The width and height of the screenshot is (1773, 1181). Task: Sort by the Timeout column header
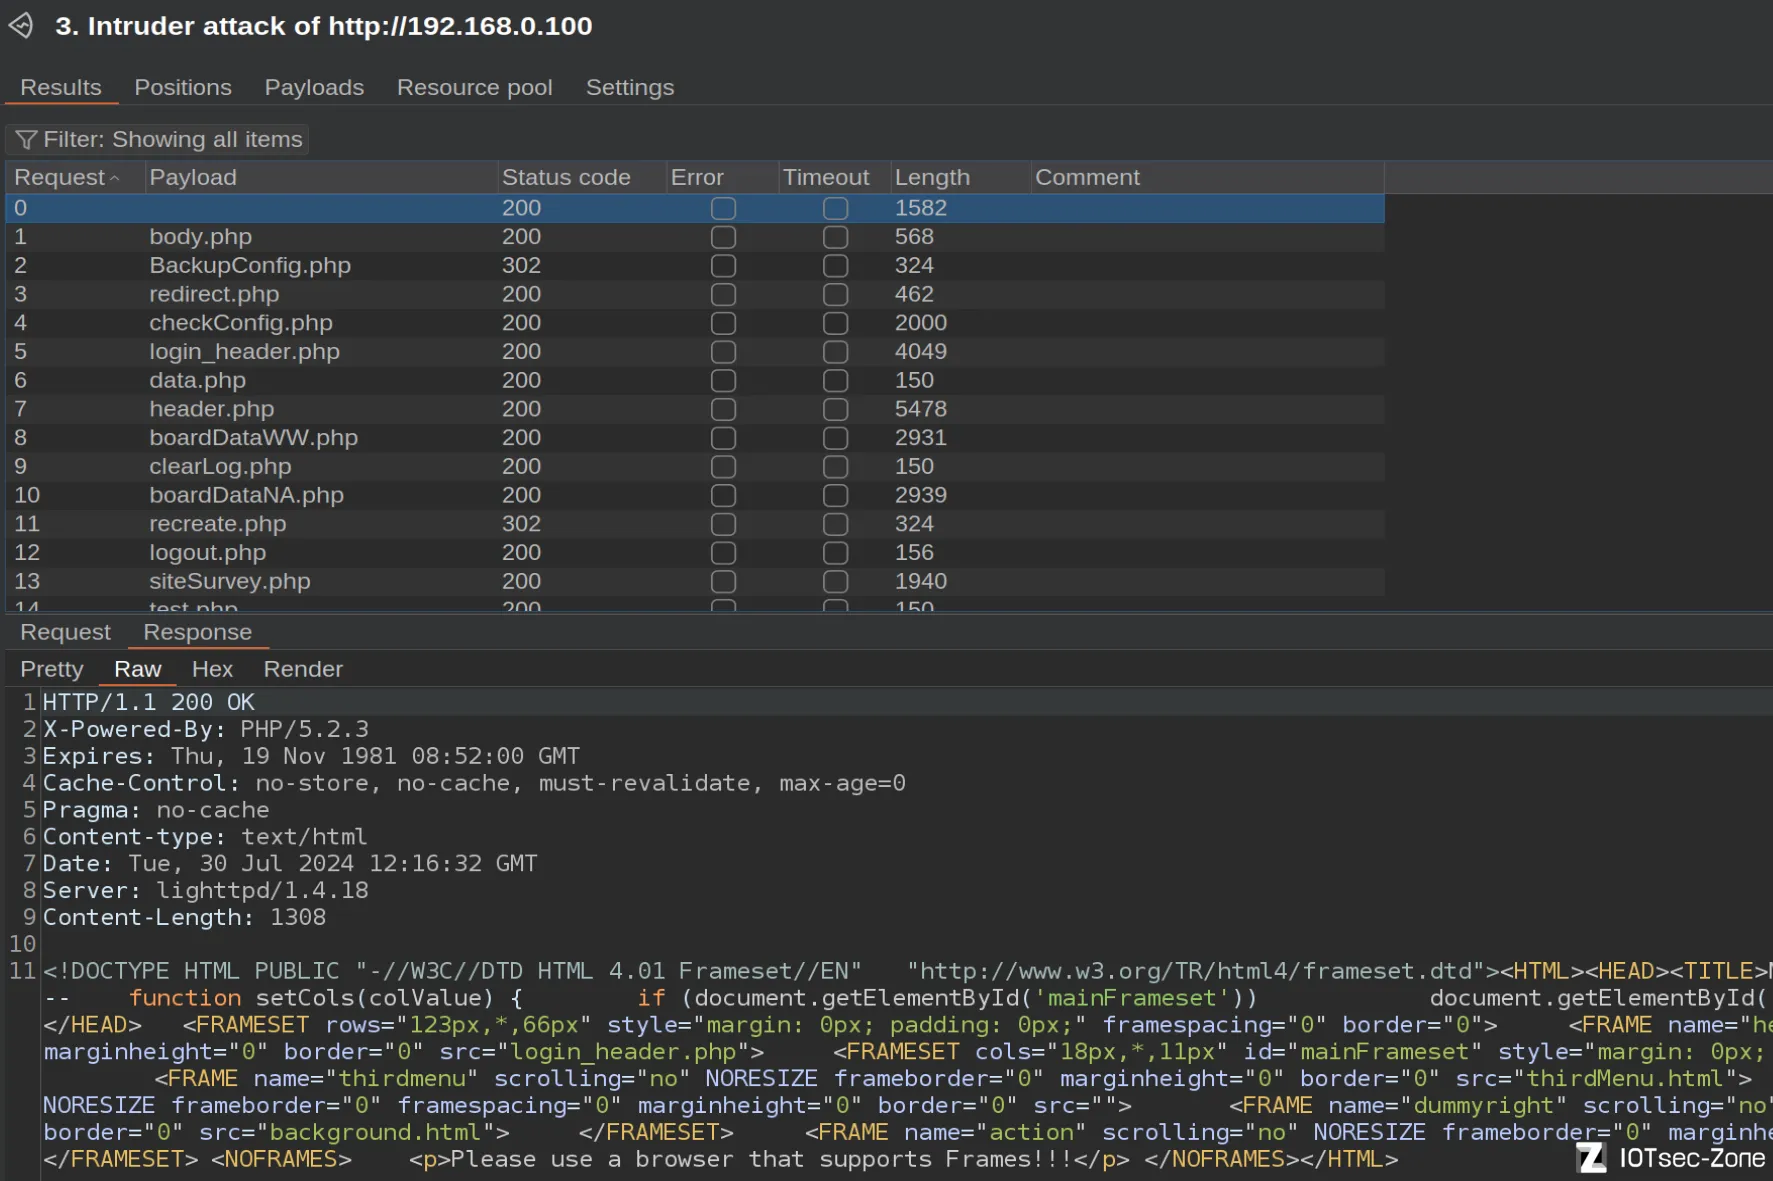pos(834,177)
